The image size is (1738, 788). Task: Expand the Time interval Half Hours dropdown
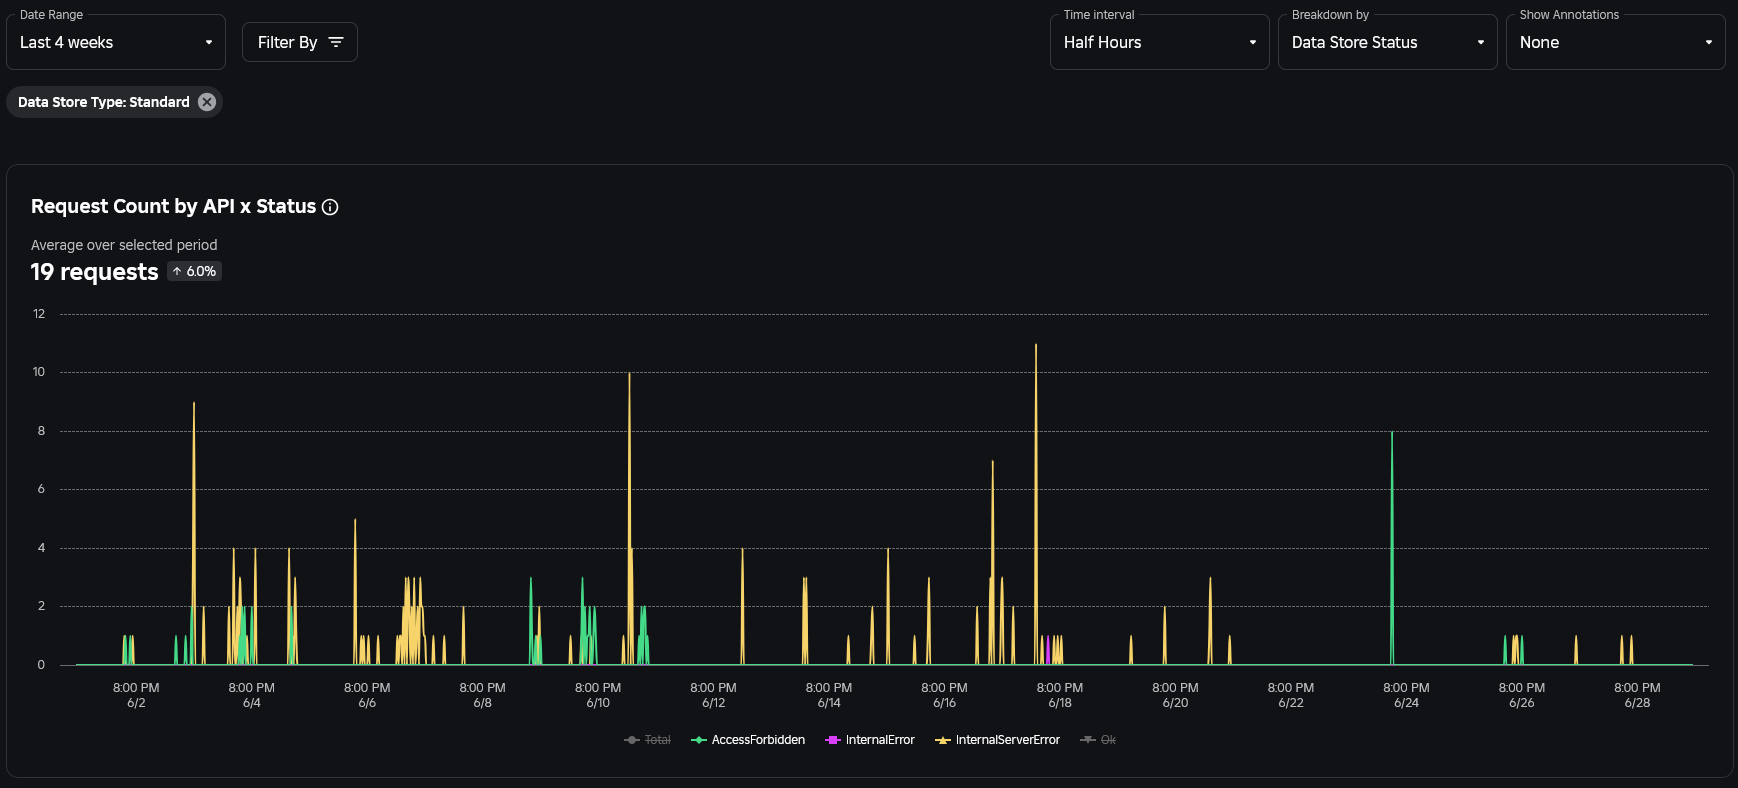click(1159, 42)
